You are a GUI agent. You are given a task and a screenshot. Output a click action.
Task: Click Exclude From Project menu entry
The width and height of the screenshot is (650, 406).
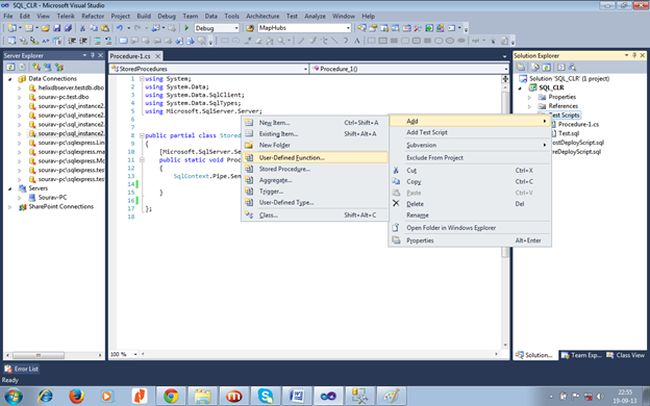coord(470,158)
